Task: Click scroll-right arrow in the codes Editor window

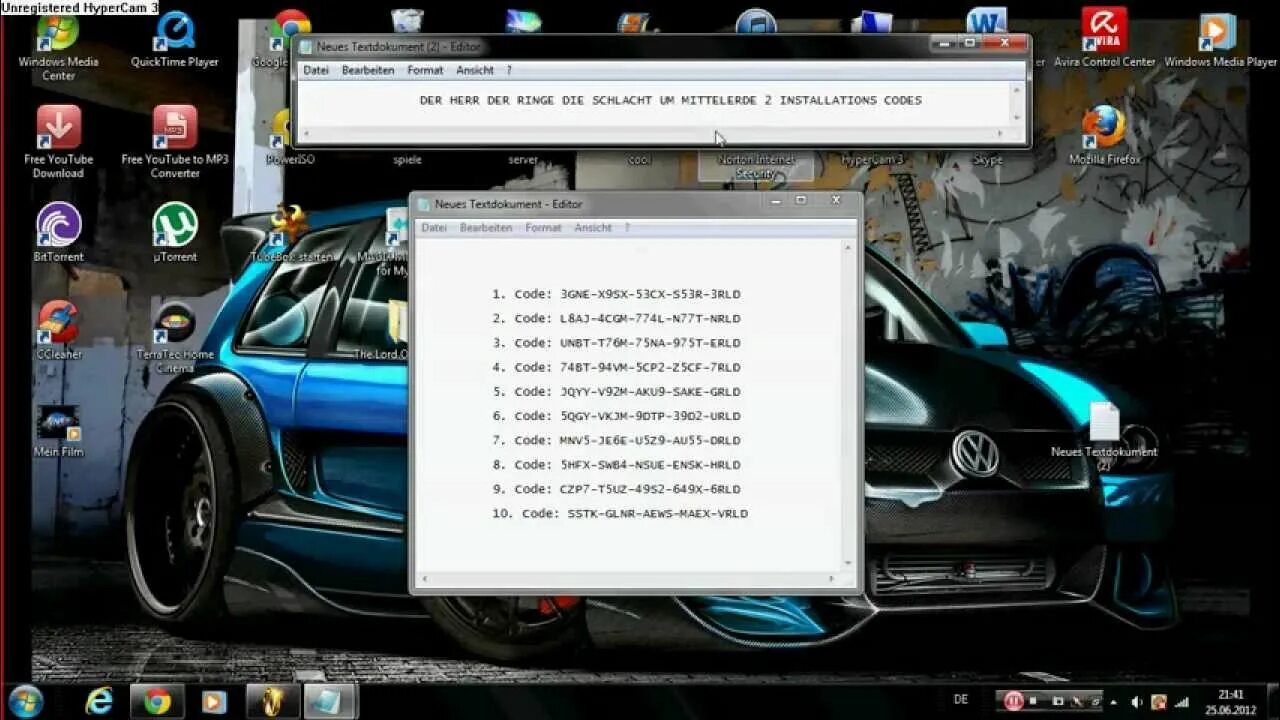Action: click(831, 578)
